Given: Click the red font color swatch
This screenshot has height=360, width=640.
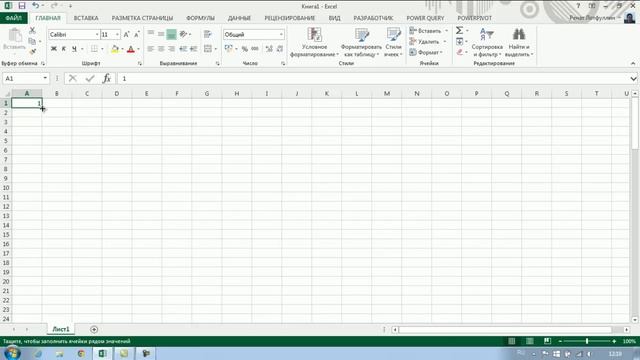Looking at the screenshot, I should point(131,49).
